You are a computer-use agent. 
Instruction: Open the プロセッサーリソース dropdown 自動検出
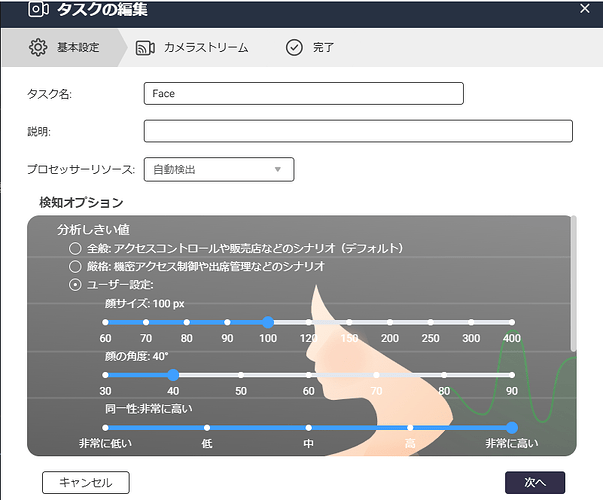(x=219, y=169)
